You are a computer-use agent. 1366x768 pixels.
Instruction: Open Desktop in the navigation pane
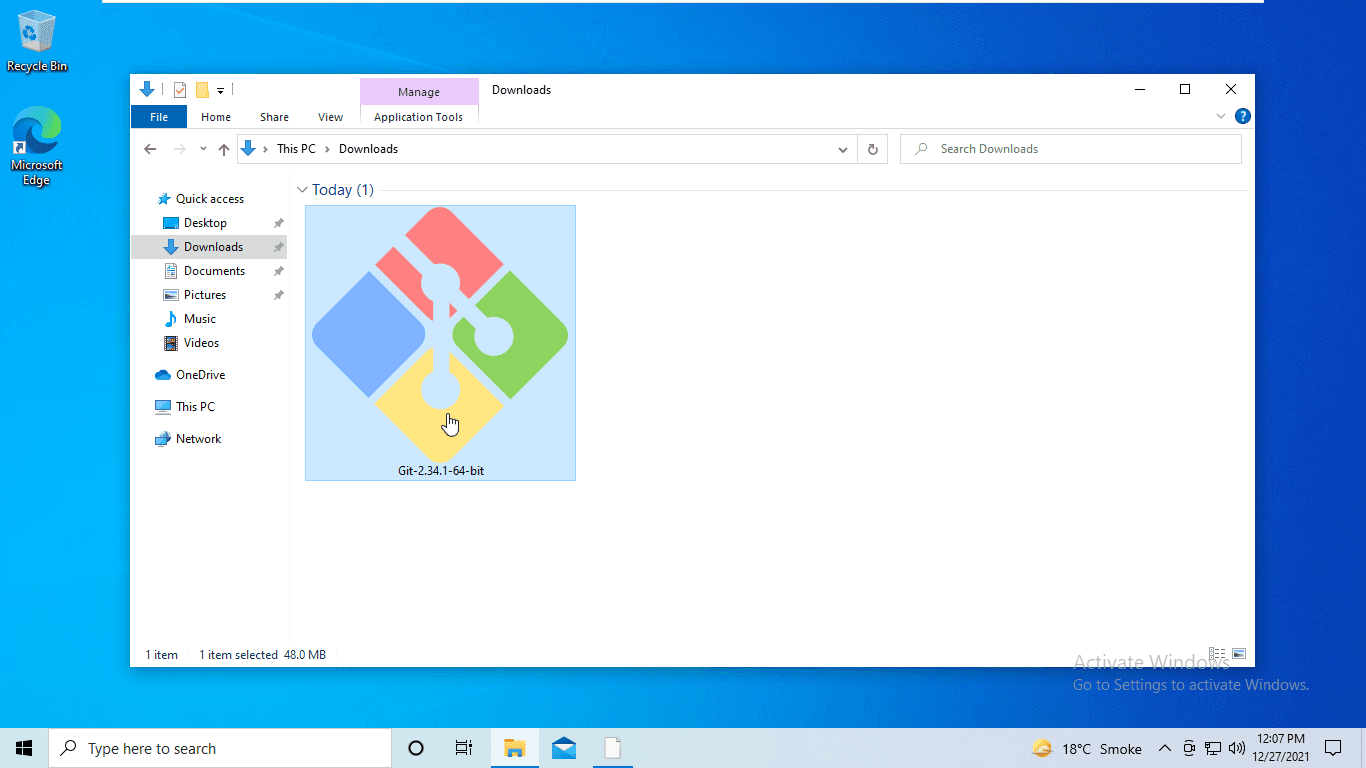(x=205, y=223)
